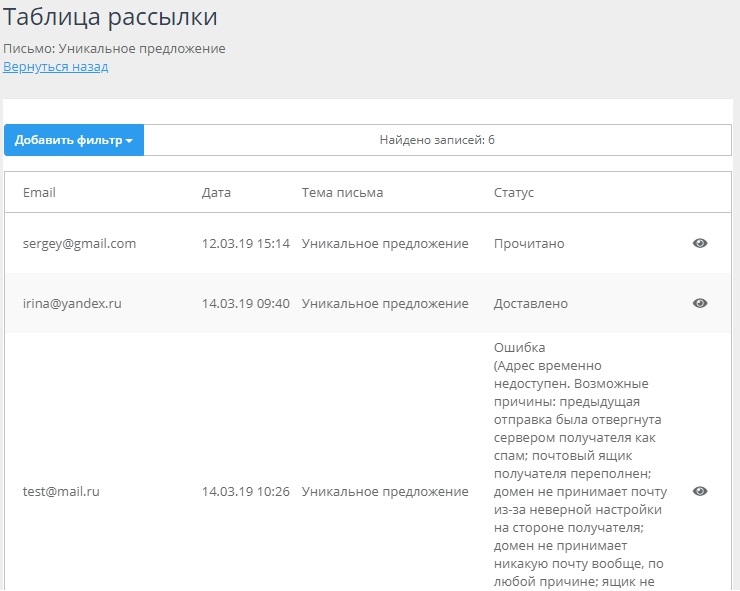Click the irina@yandex.ru email address

tap(72, 303)
